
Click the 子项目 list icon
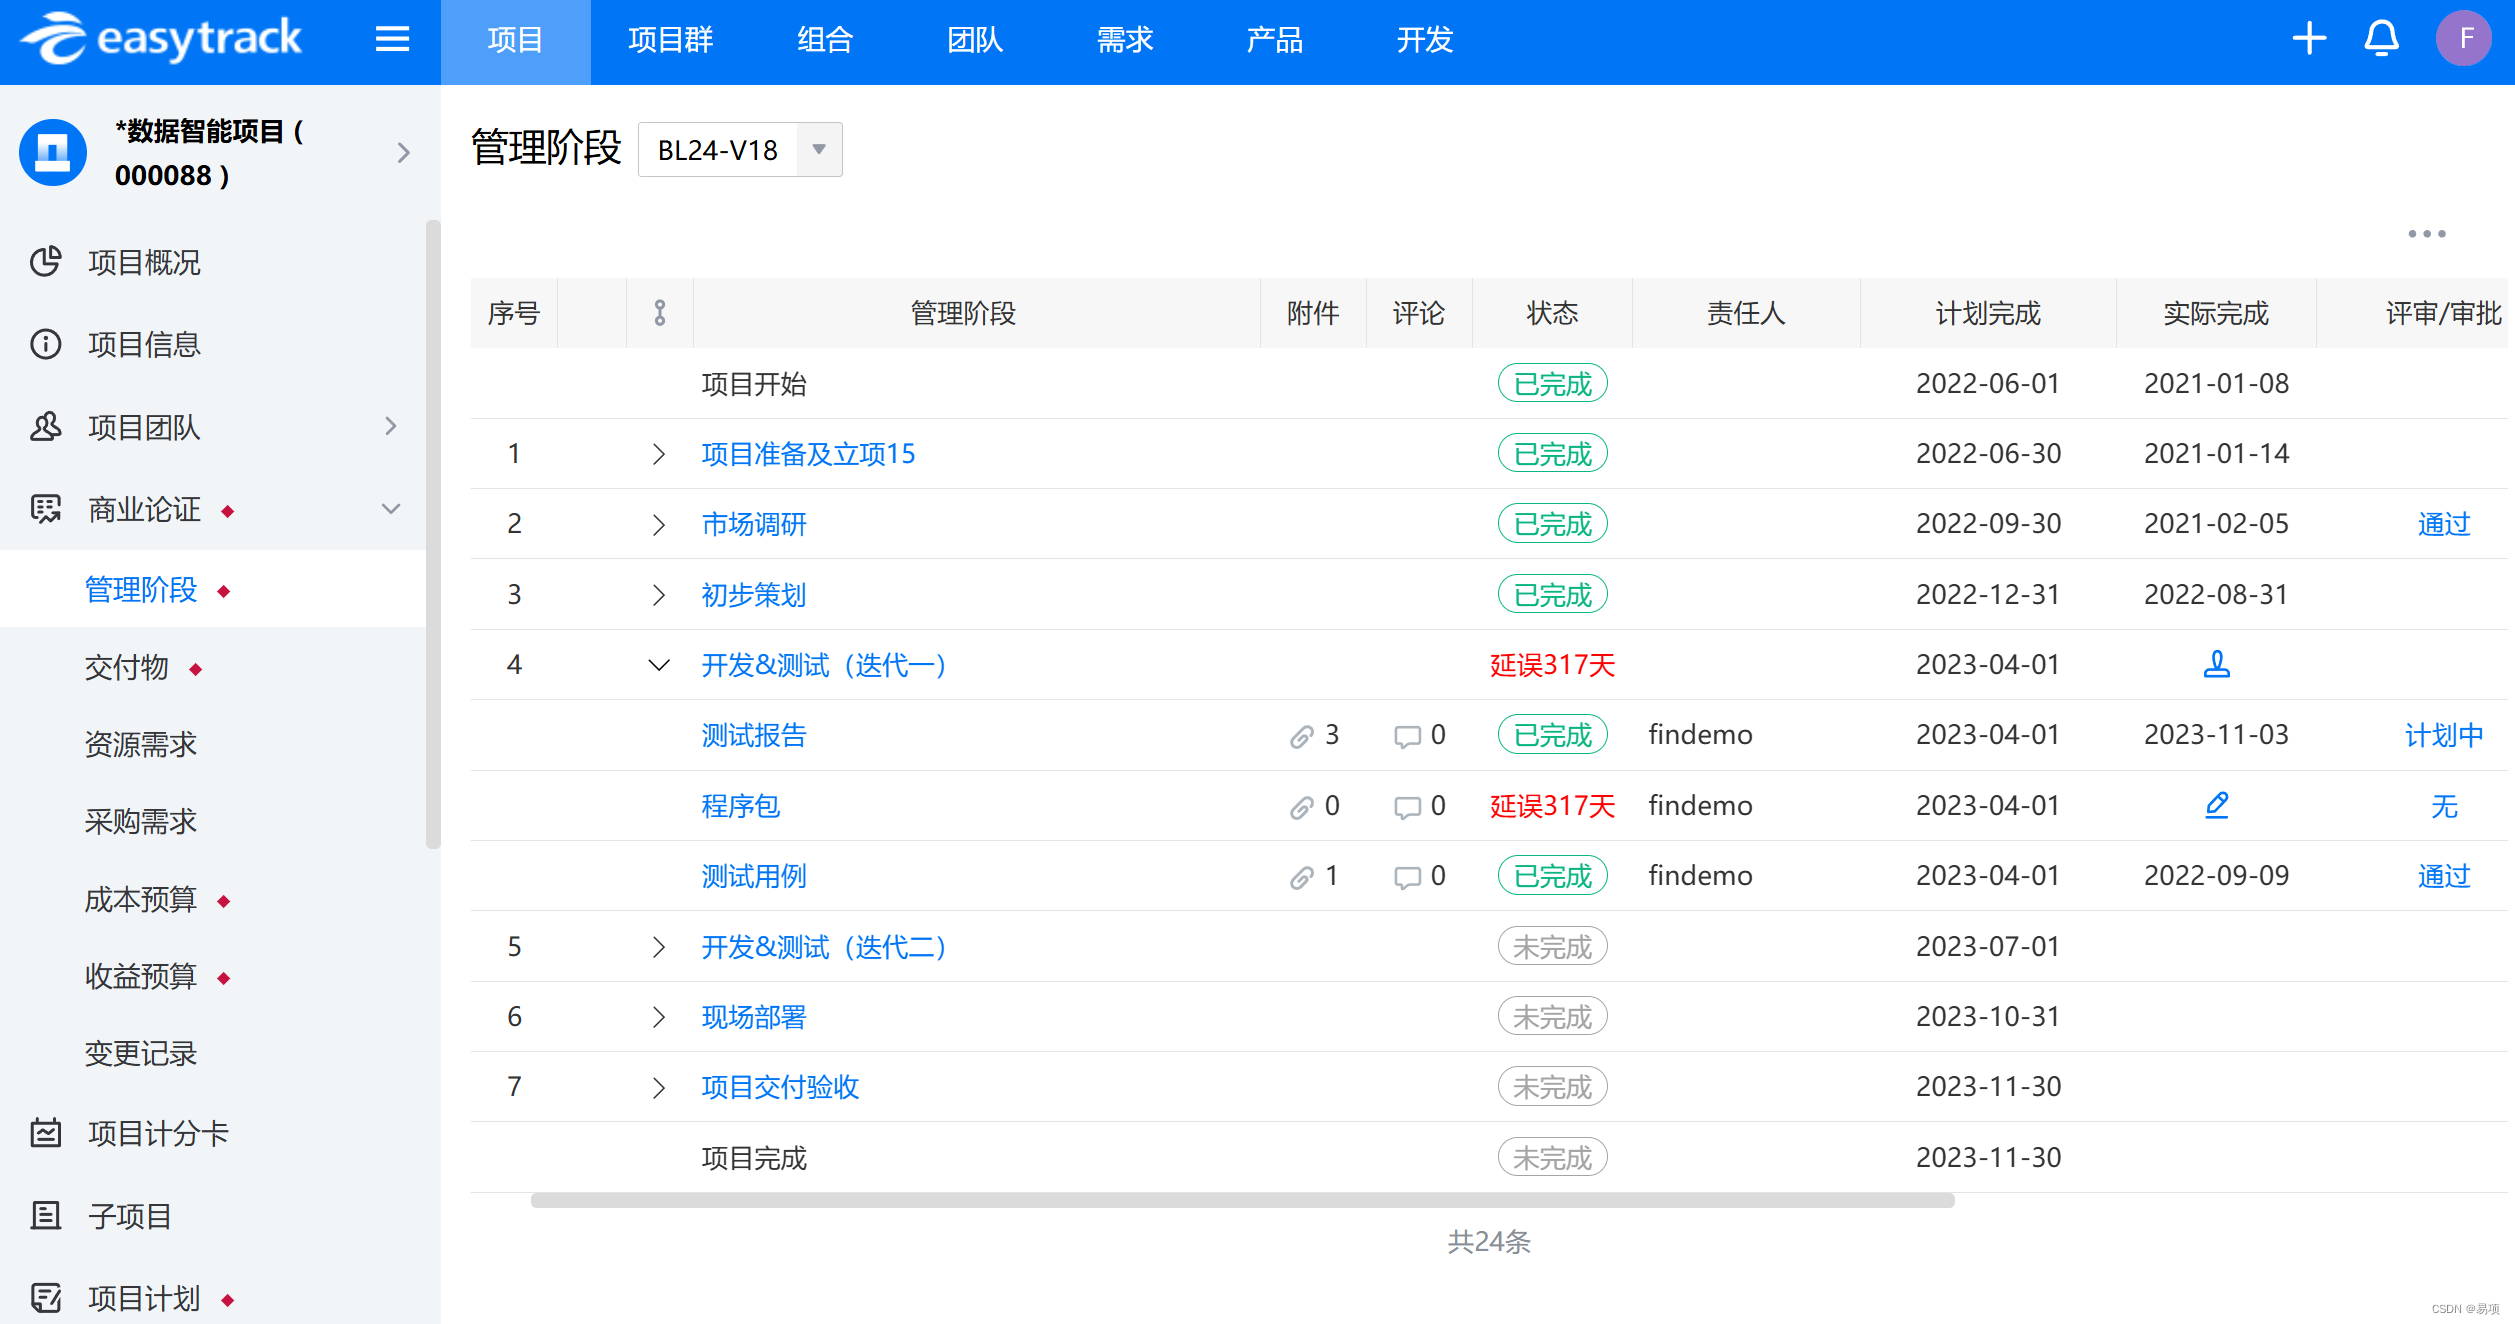tap(46, 1216)
